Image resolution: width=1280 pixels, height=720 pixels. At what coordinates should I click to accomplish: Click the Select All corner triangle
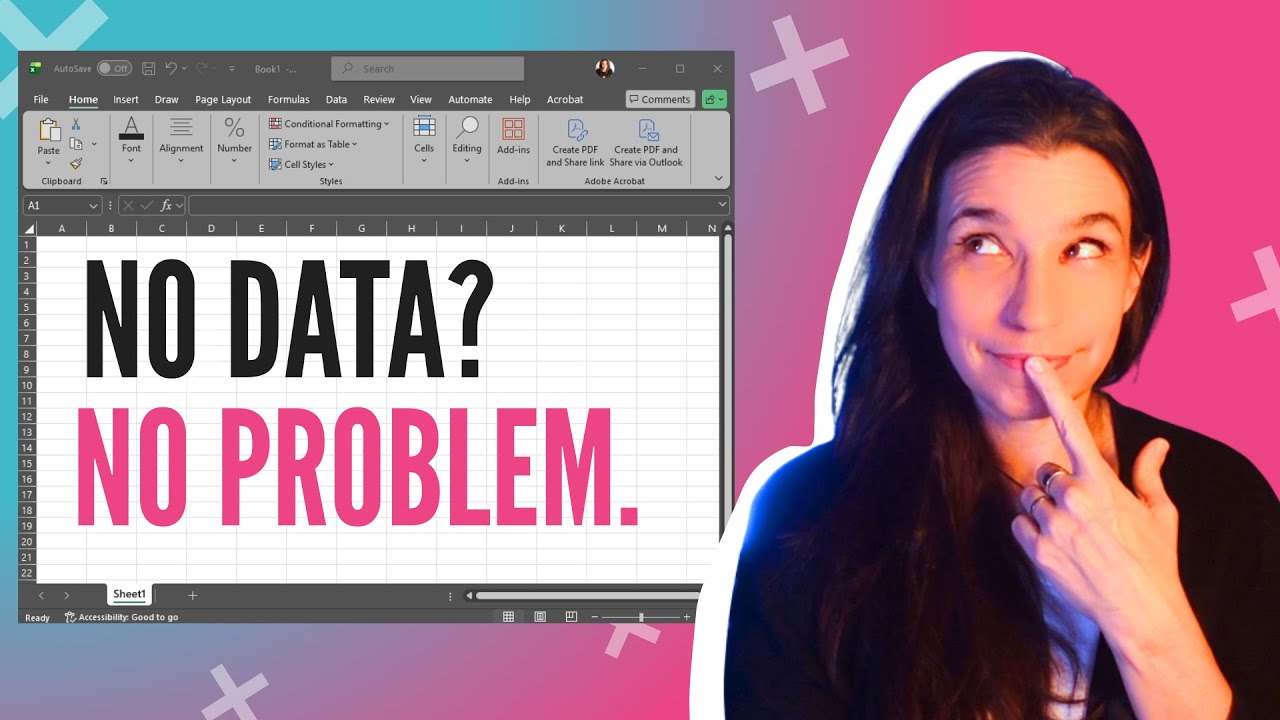click(29, 229)
